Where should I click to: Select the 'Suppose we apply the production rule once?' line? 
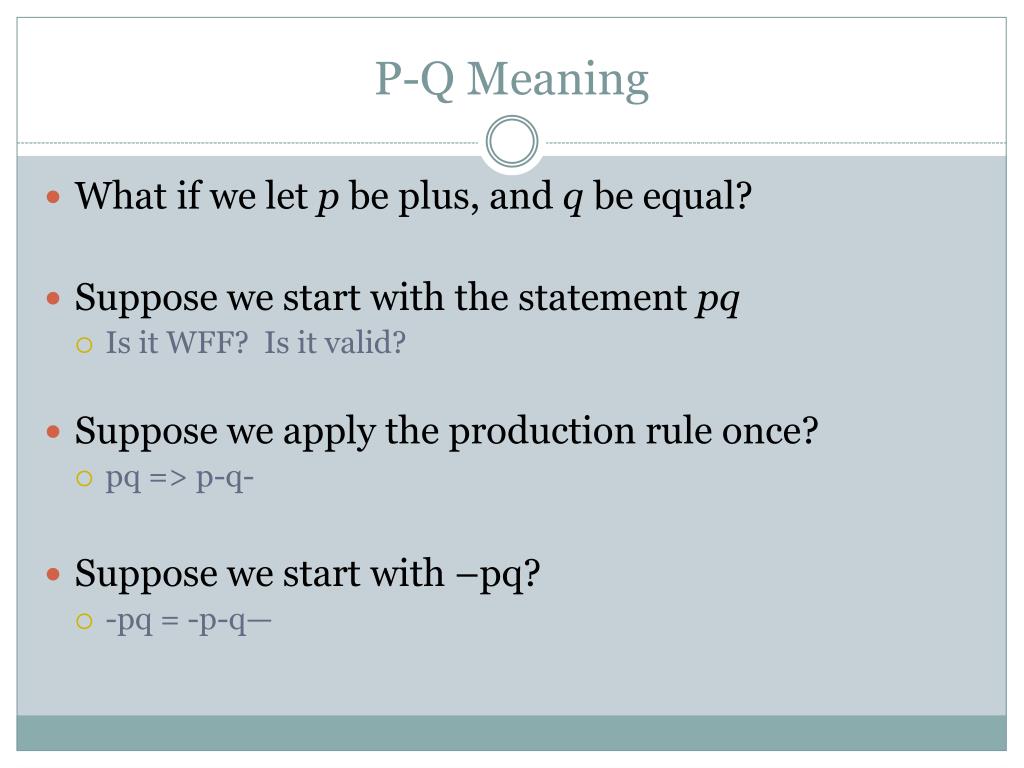click(x=447, y=431)
